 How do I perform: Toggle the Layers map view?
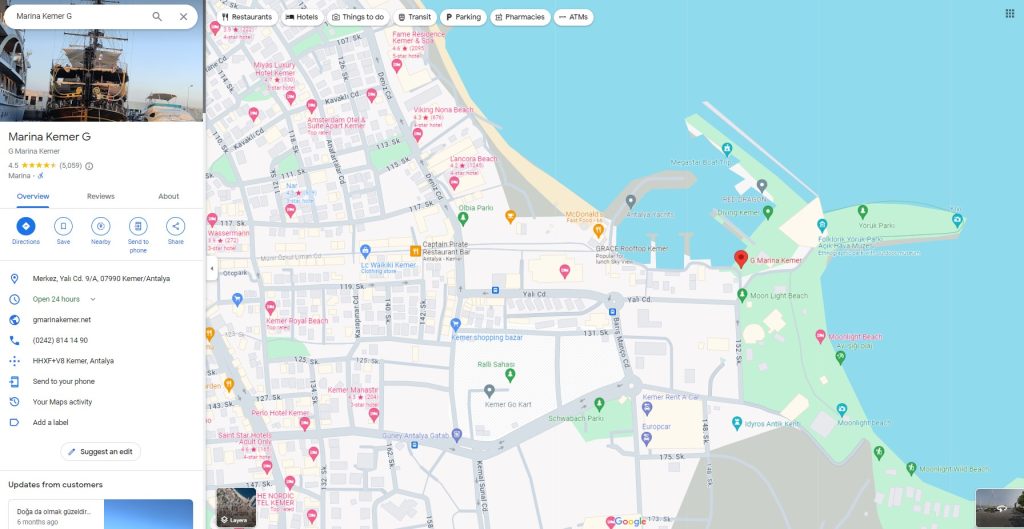(236, 507)
